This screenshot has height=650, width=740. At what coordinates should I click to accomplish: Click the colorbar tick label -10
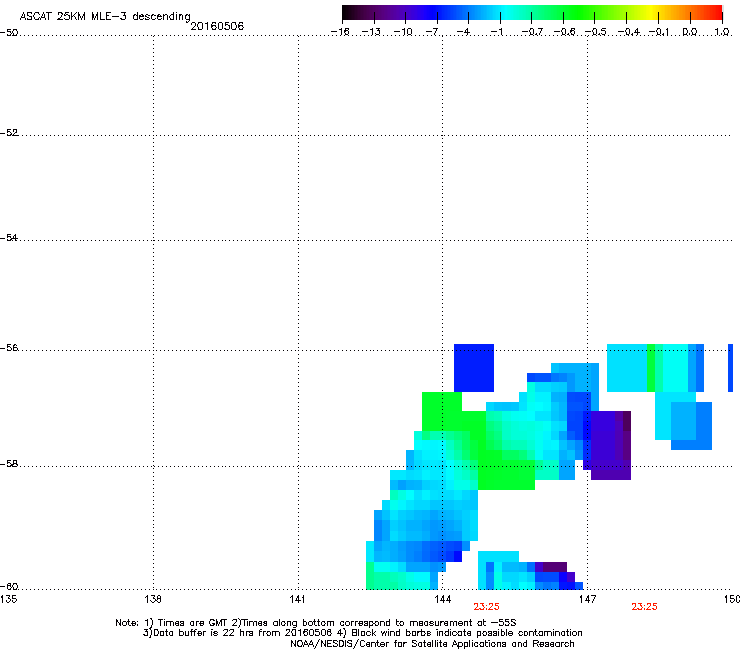point(403,32)
